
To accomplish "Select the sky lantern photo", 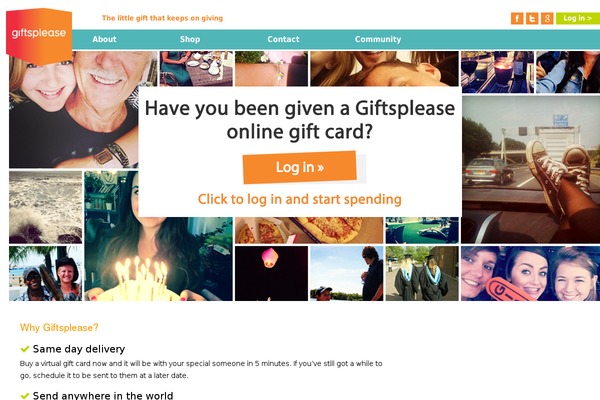I will [x=271, y=273].
